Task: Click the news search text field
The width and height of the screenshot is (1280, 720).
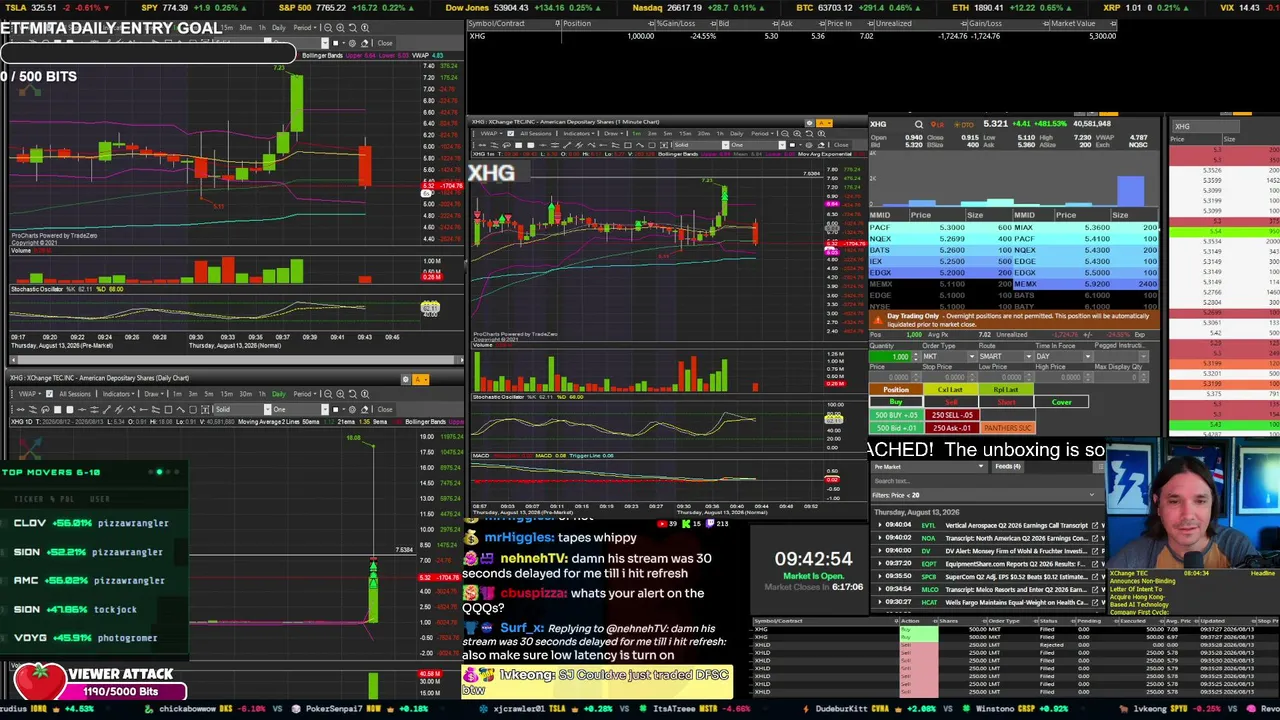Action: pyautogui.click(x=987, y=481)
